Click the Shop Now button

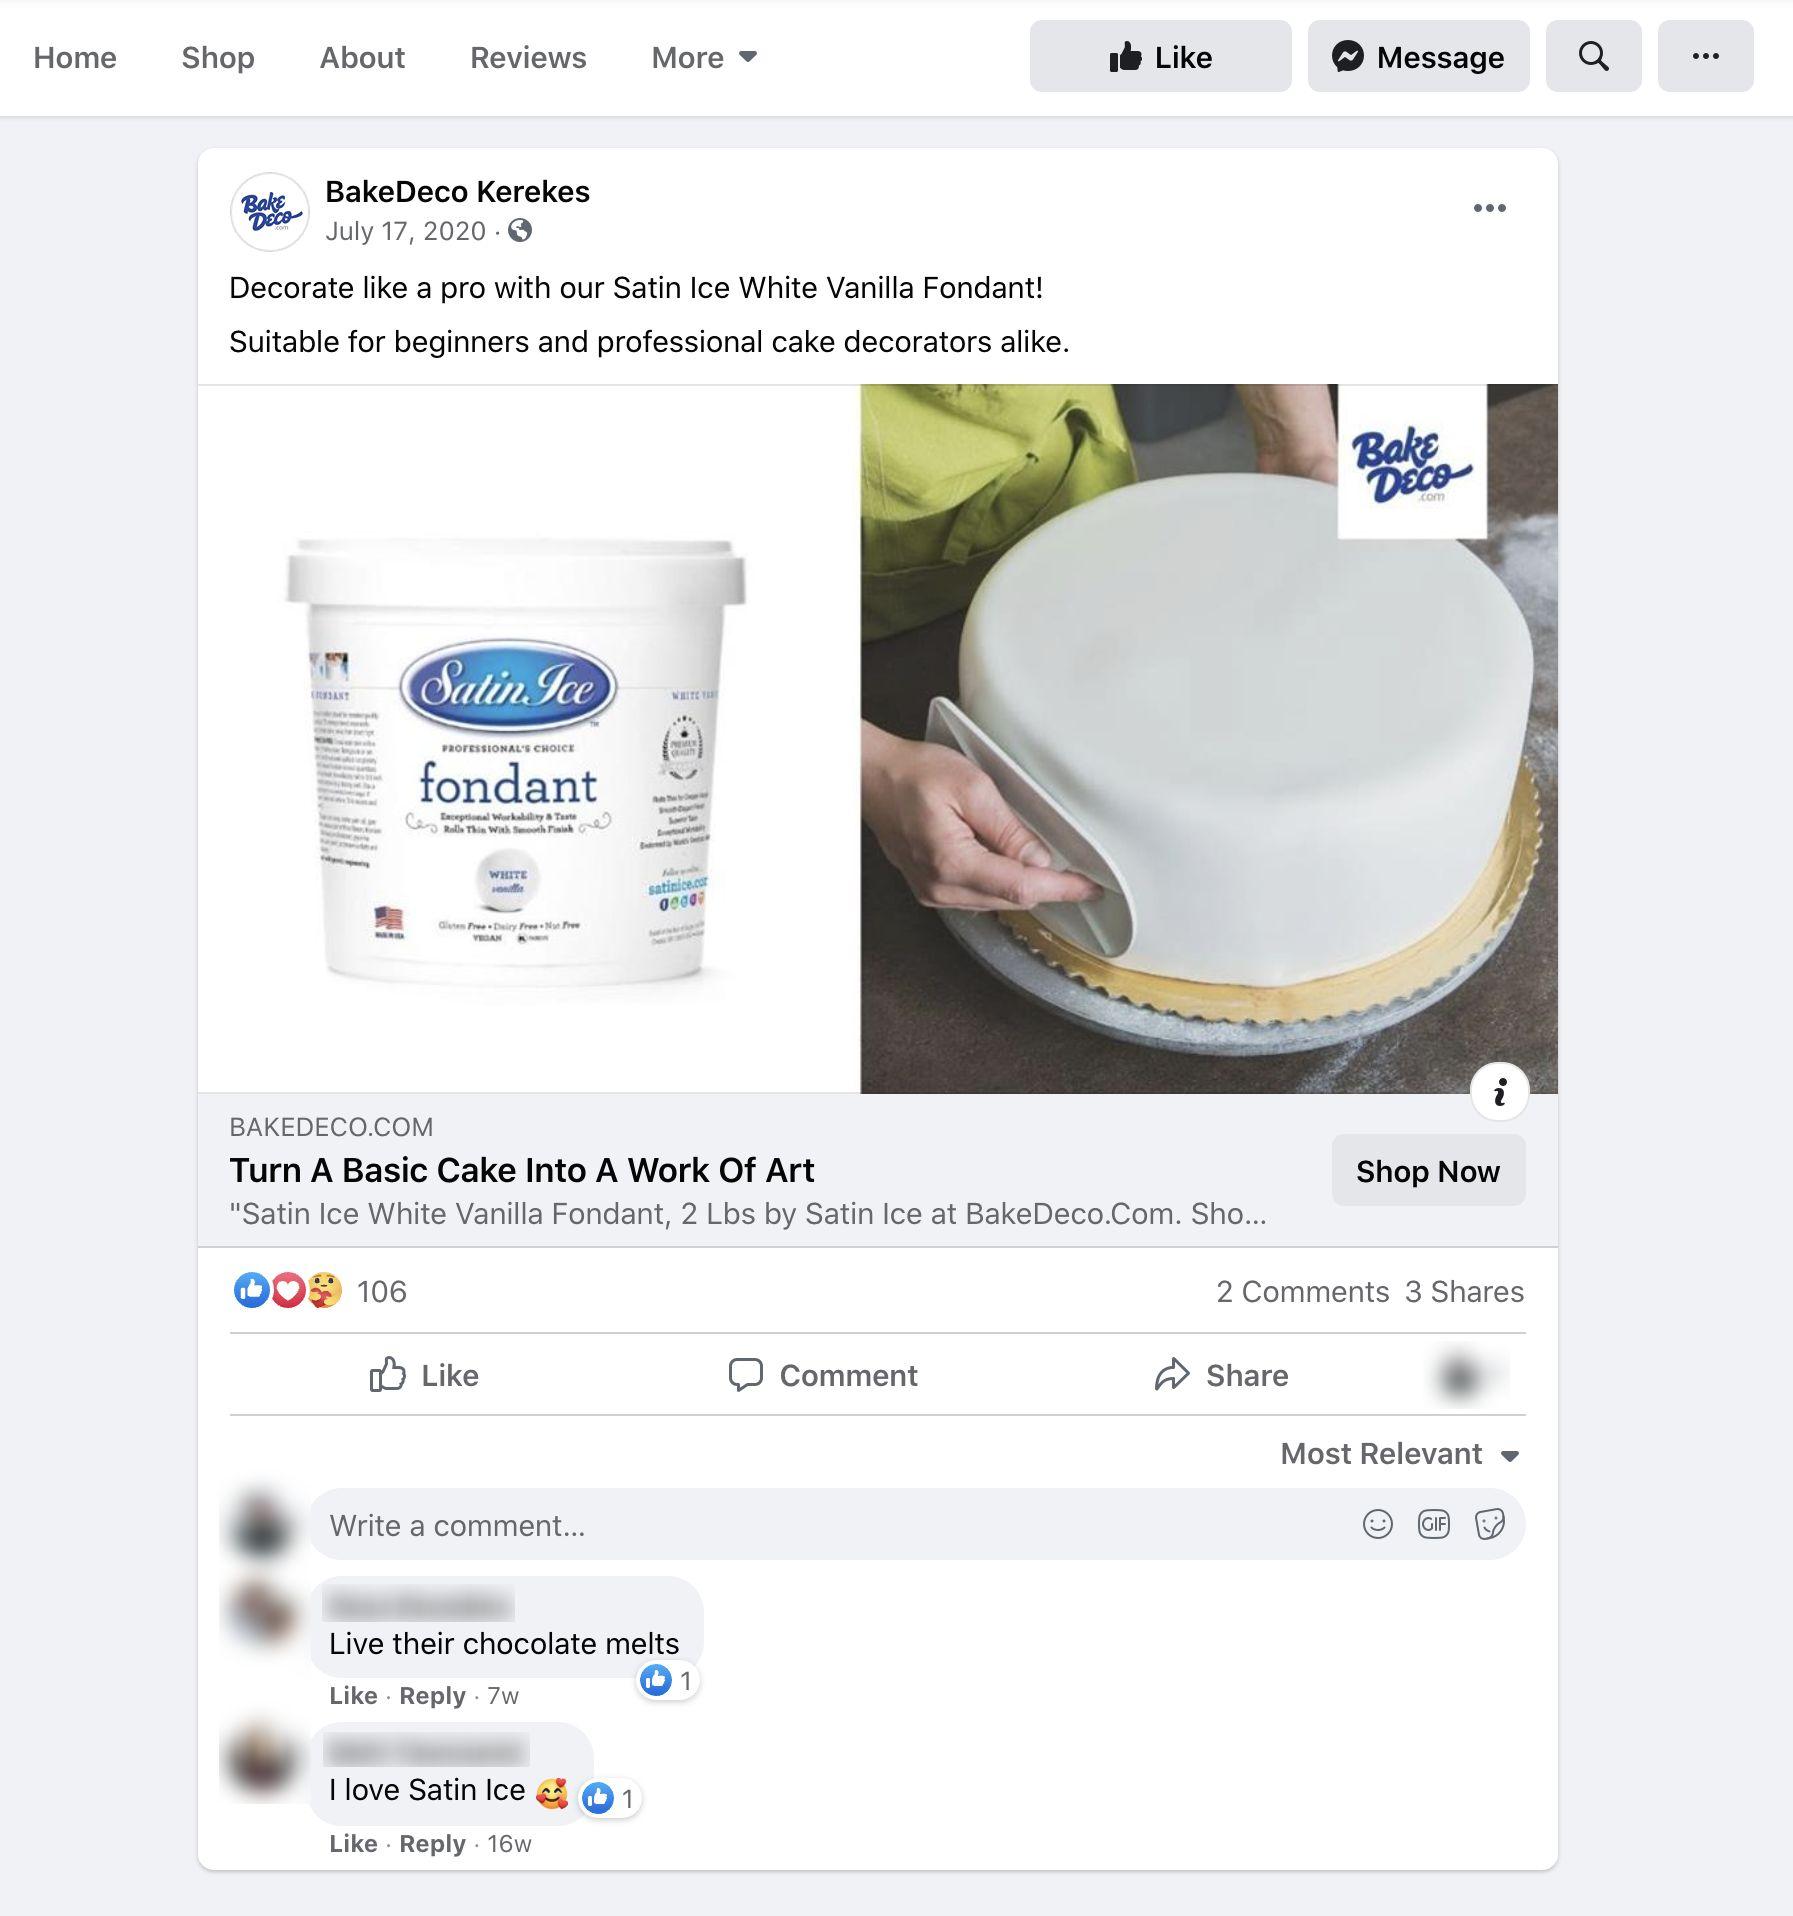pos(1428,1170)
